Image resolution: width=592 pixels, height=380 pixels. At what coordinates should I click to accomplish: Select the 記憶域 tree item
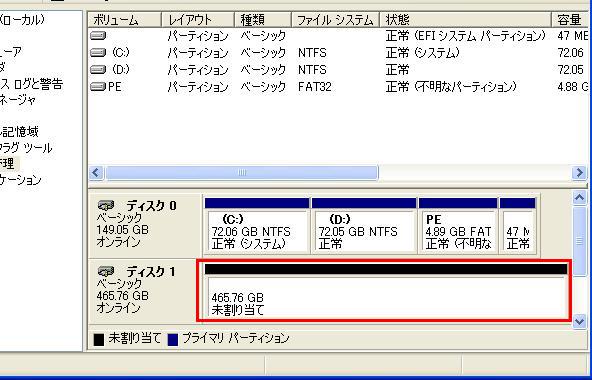(19, 131)
